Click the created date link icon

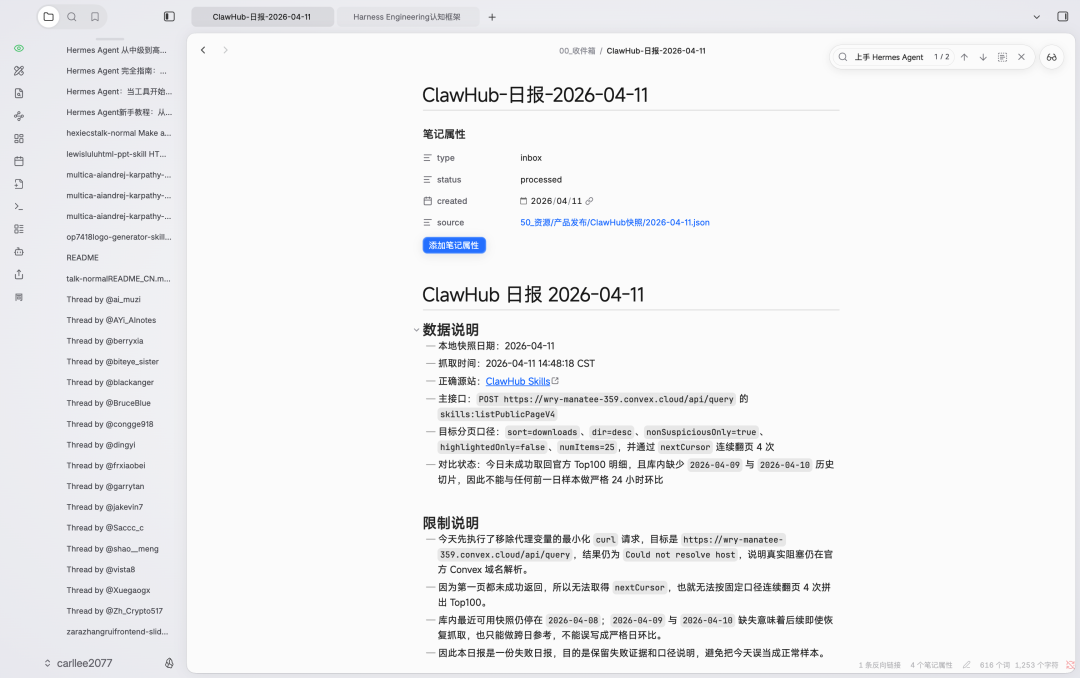(590, 201)
